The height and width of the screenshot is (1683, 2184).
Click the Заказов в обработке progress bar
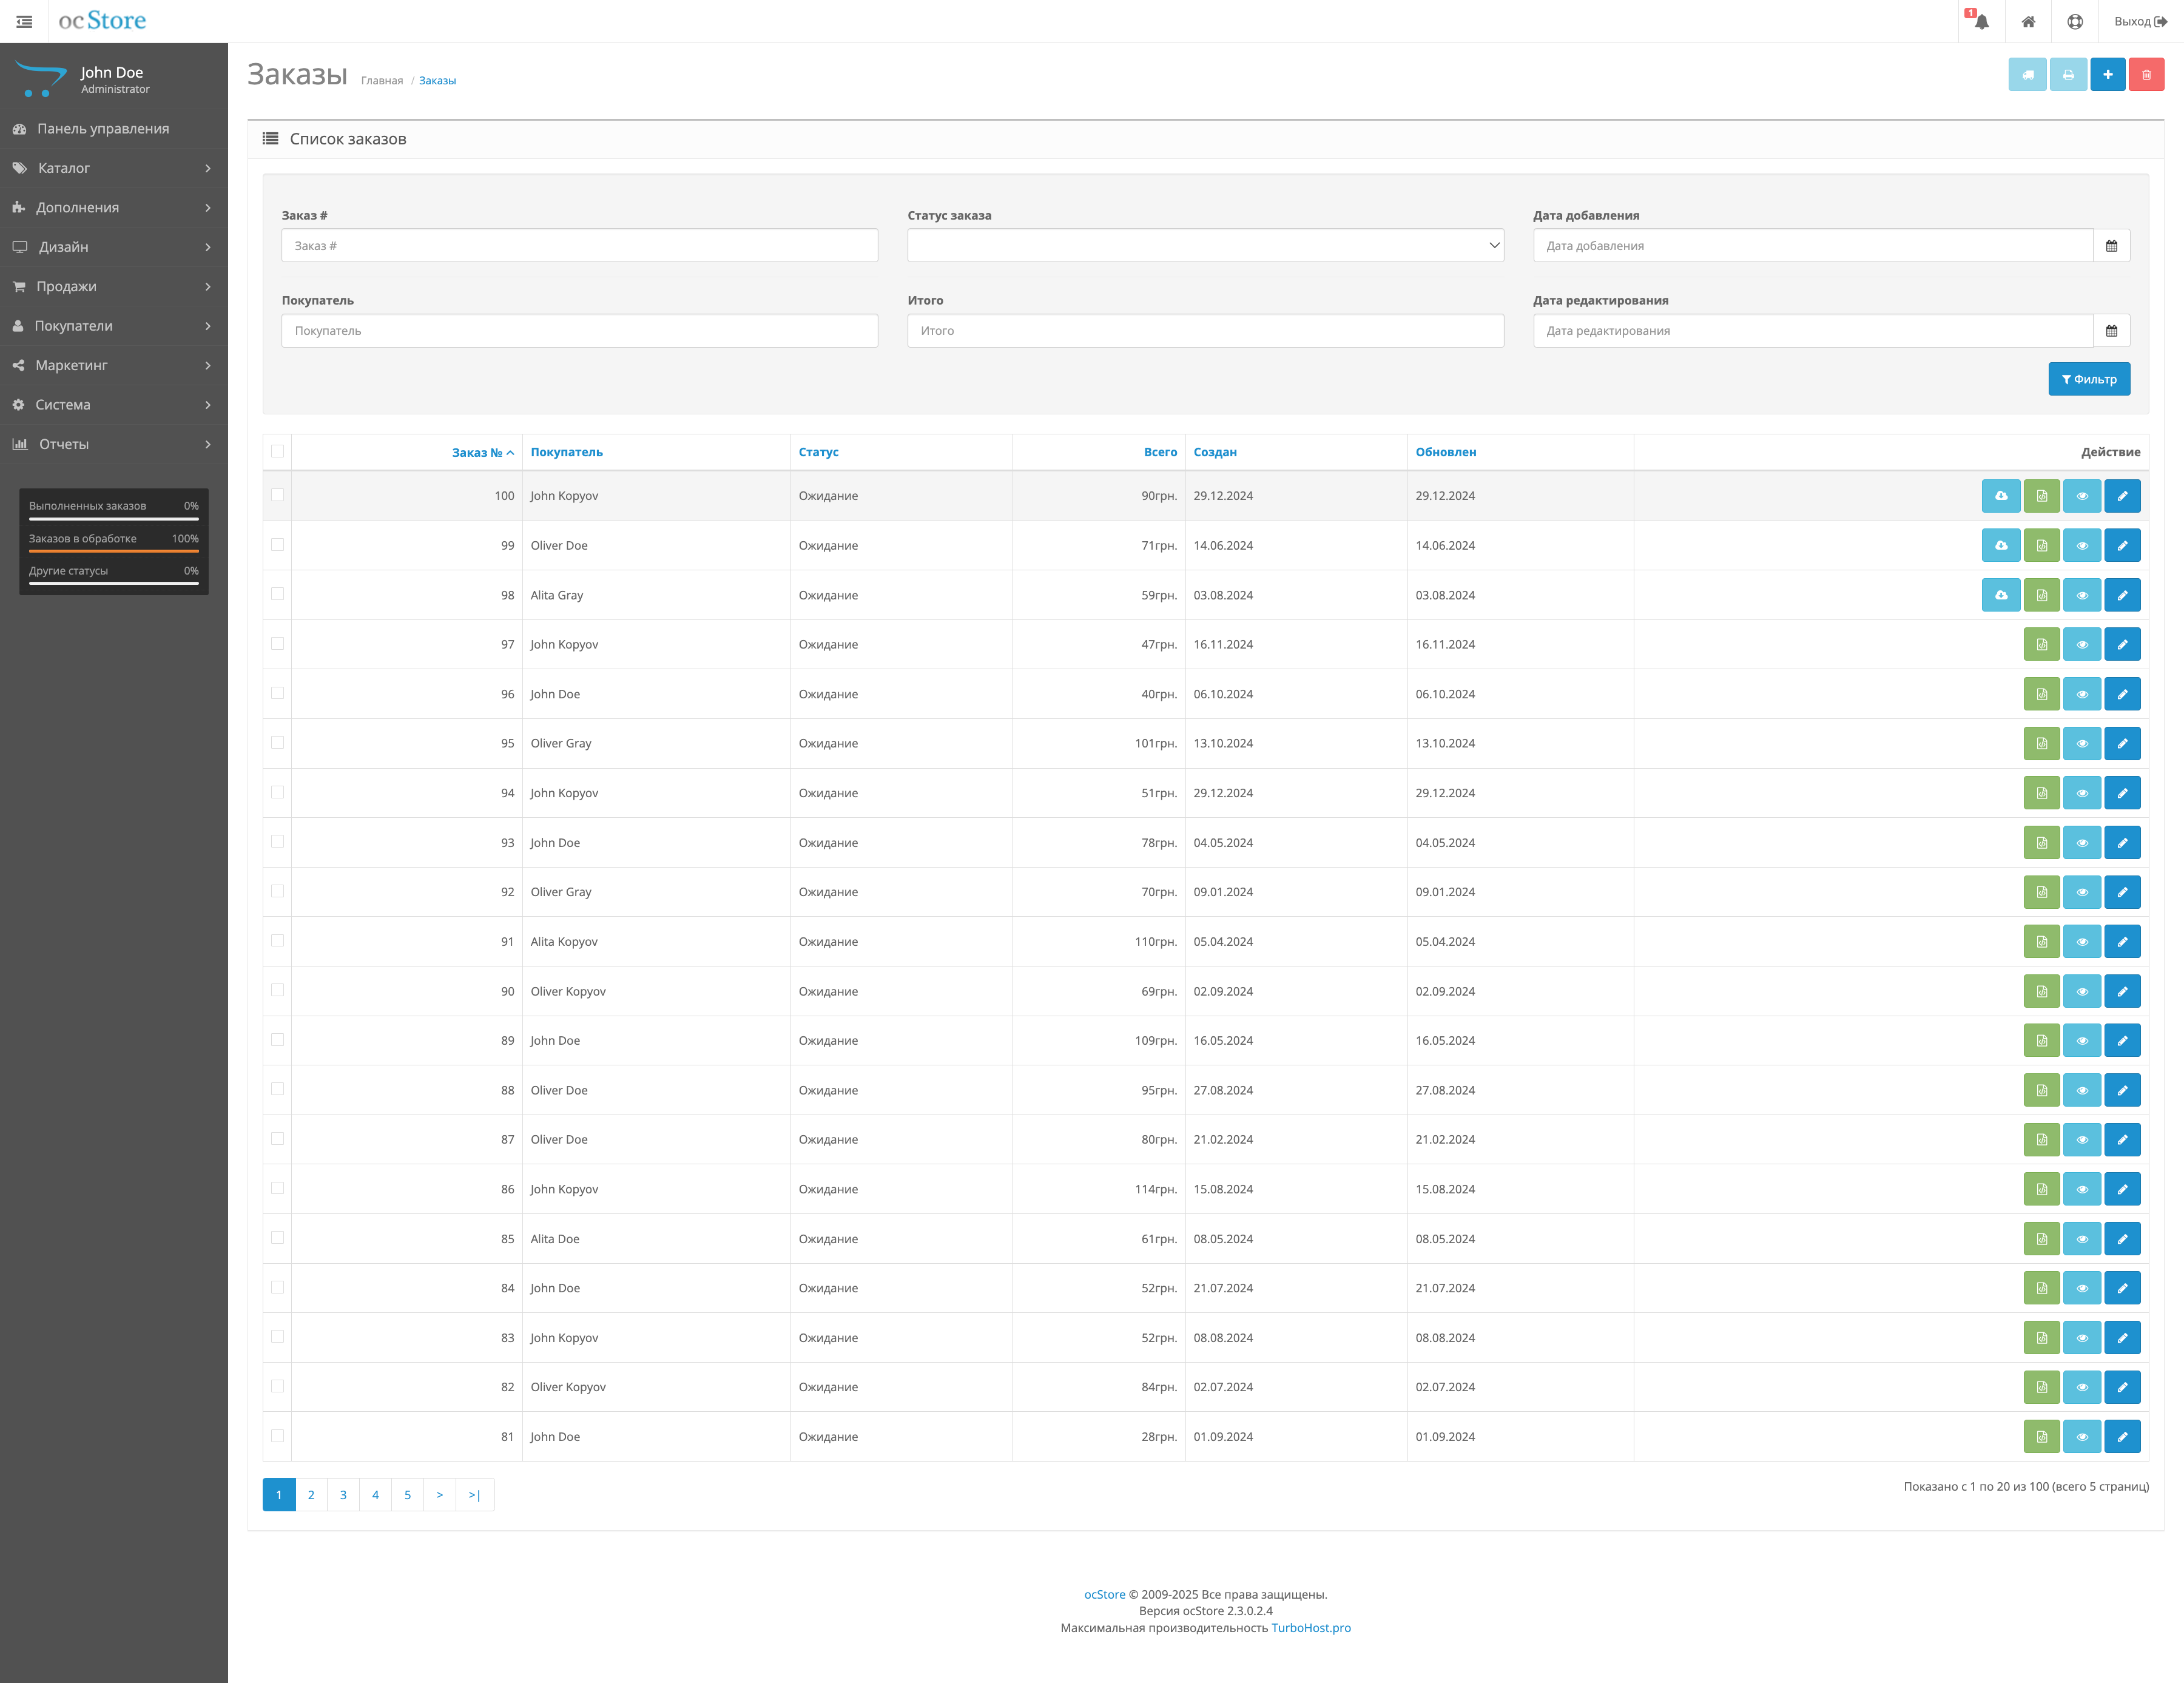coord(114,551)
